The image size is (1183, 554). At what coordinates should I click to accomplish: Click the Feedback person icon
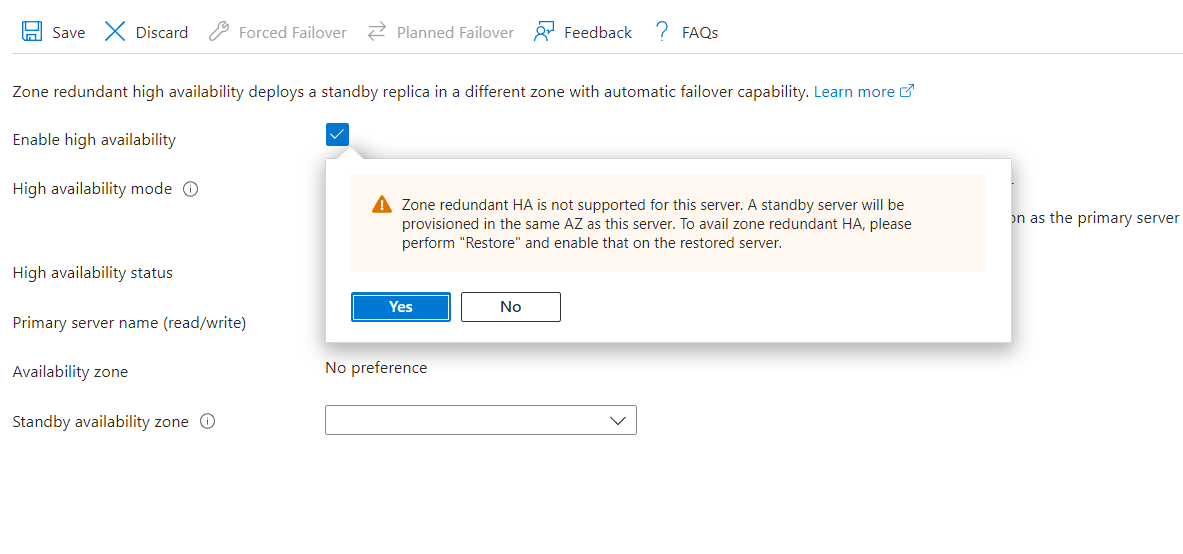pyautogui.click(x=544, y=32)
